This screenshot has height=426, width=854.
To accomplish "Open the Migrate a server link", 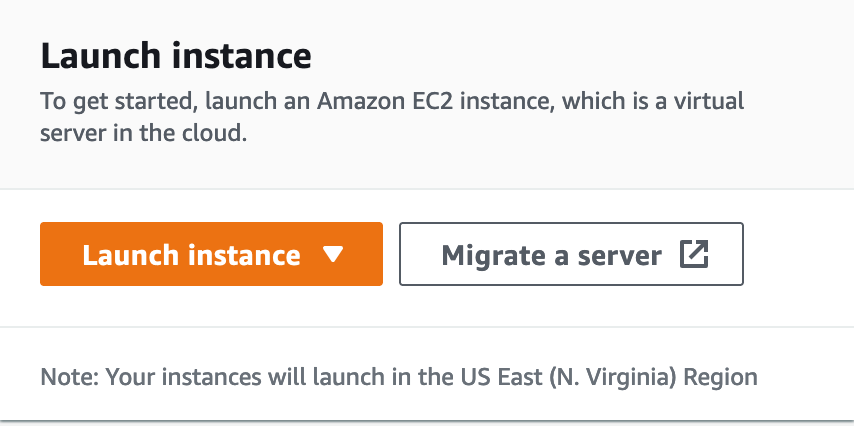I will click(571, 255).
